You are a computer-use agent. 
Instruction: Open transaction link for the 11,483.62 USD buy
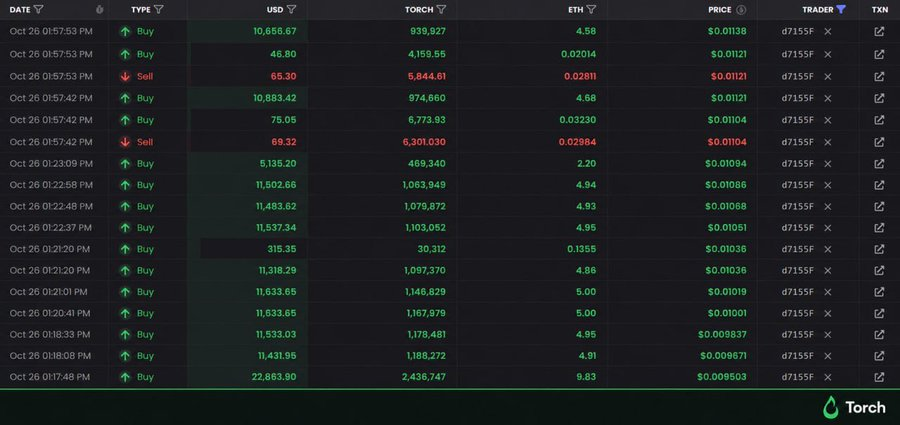point(879,206)
